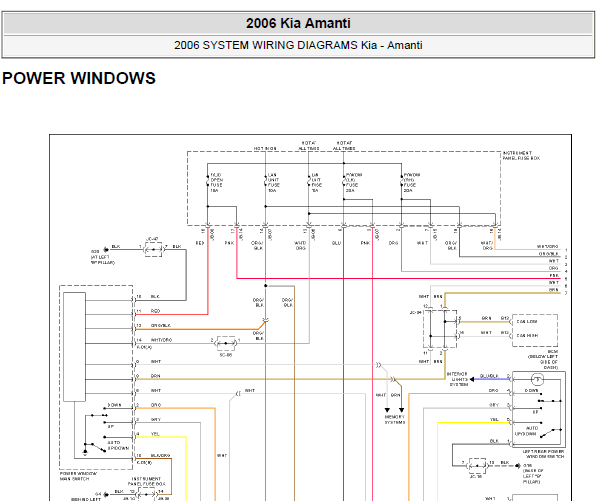Viewport: 596px width, 501px height.
Task: Click the 'POWER WINDOW MAIN SWITCH' label
Action: coord(78,476)
